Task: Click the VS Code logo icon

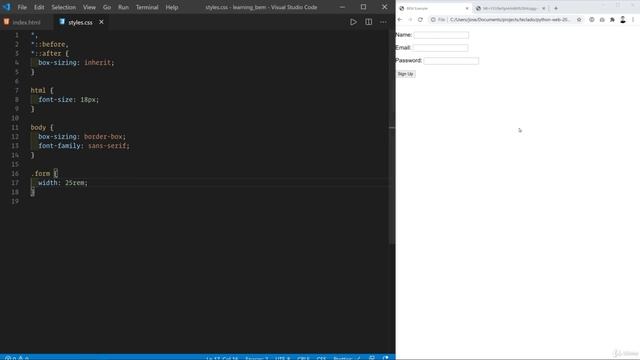Action: [7, 7]
